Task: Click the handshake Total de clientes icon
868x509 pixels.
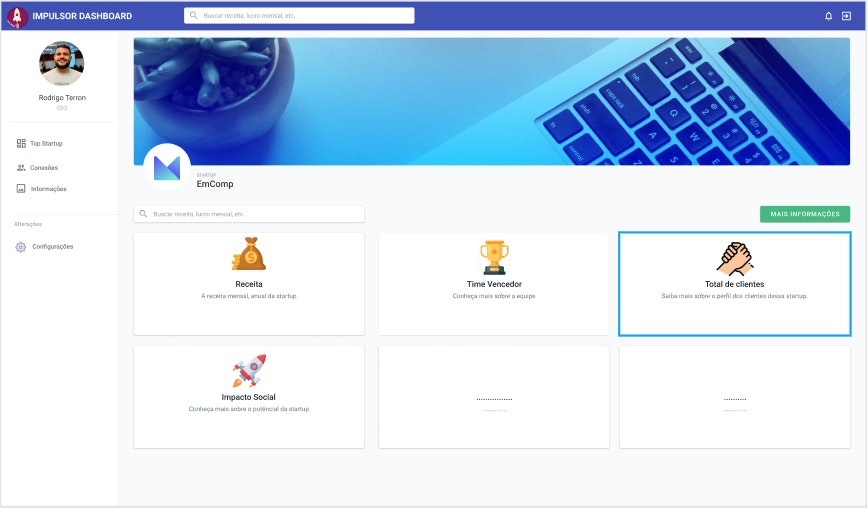Action: [735, 259]
